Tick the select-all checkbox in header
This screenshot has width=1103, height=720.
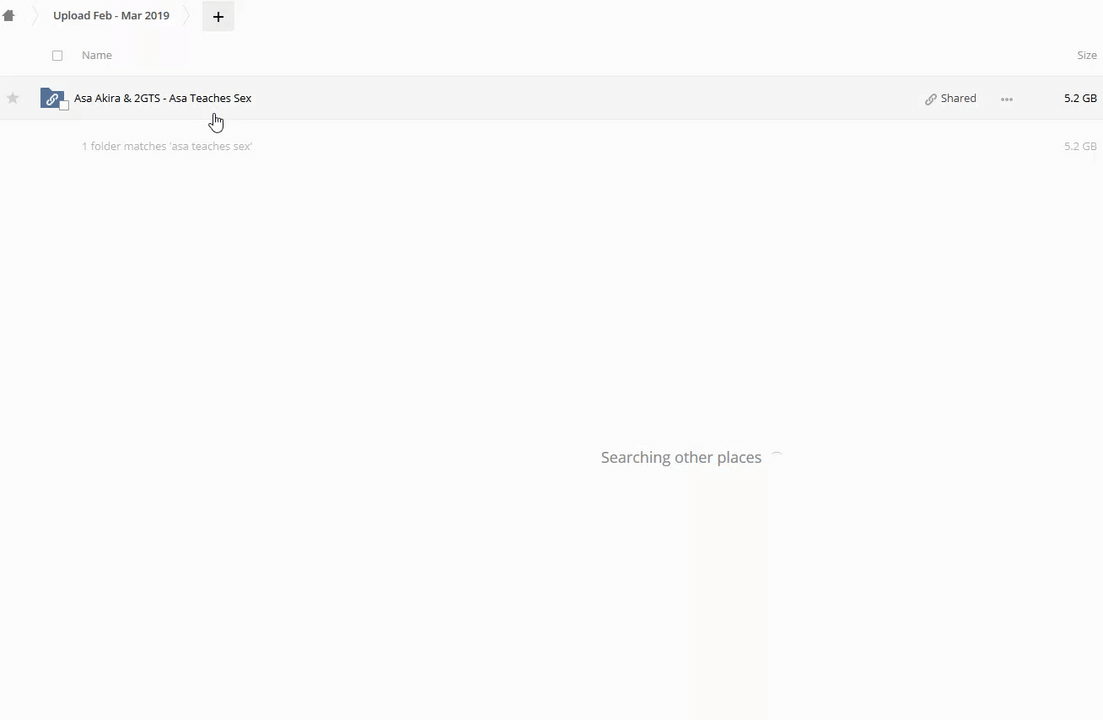pyautogui.click(x=57, y=56)
